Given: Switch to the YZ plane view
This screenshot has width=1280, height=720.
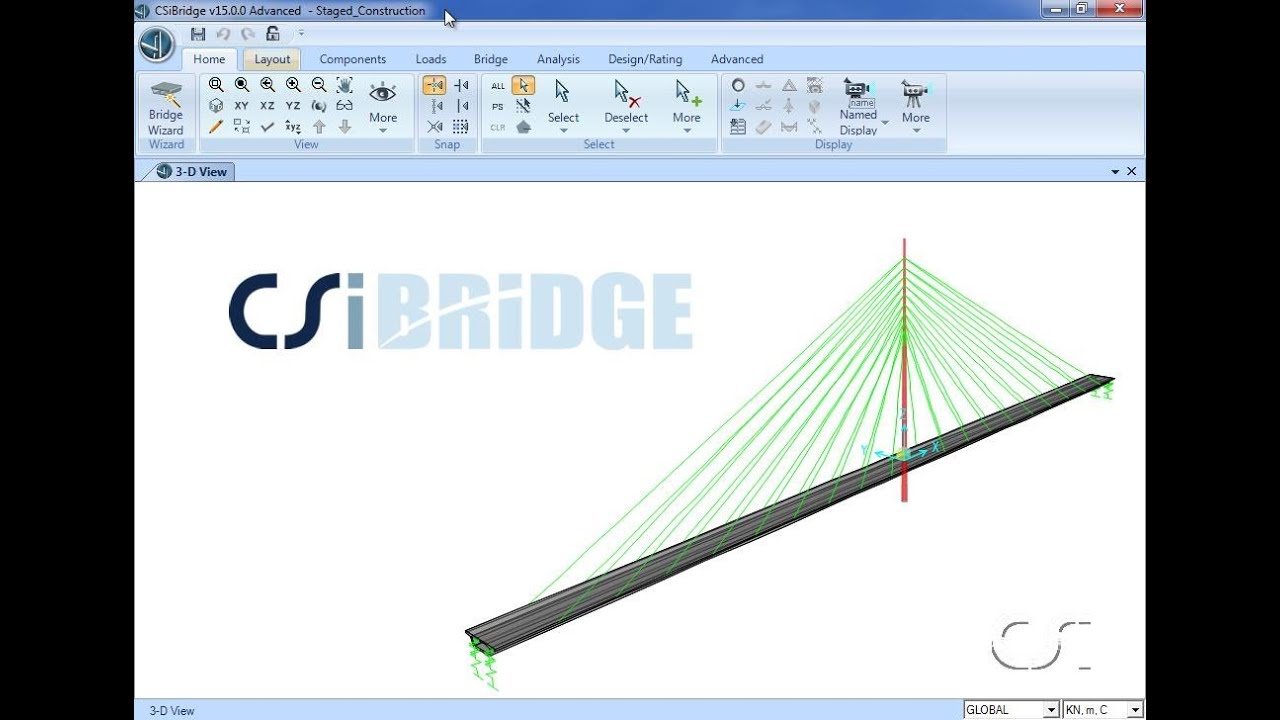Looking at the screenshot, I should [x=293, y=105].
